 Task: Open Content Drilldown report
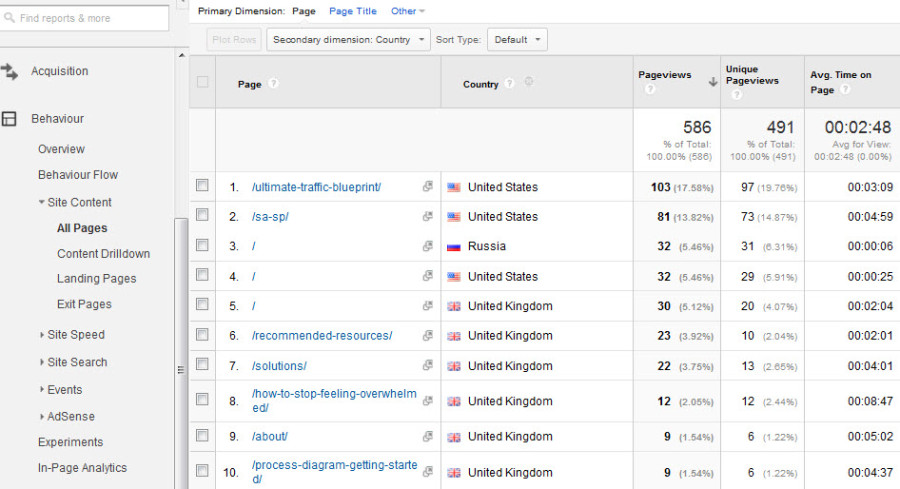pyautogui.click(x=103, y=254)
